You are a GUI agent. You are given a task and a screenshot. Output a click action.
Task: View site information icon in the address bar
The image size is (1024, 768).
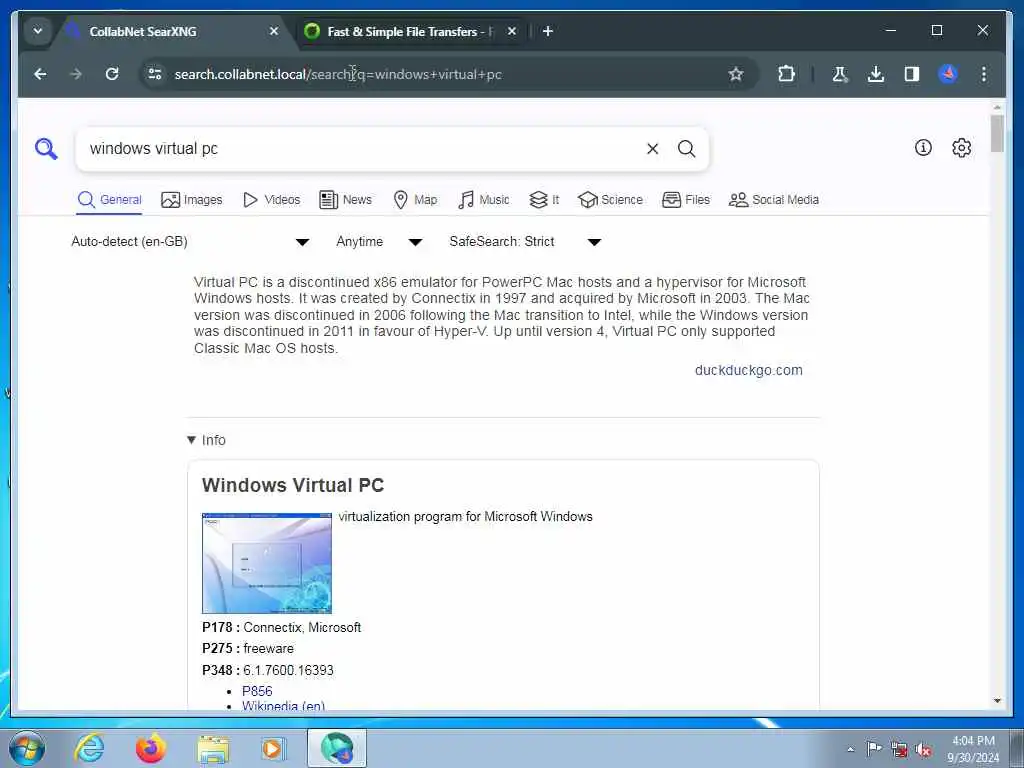155,74
